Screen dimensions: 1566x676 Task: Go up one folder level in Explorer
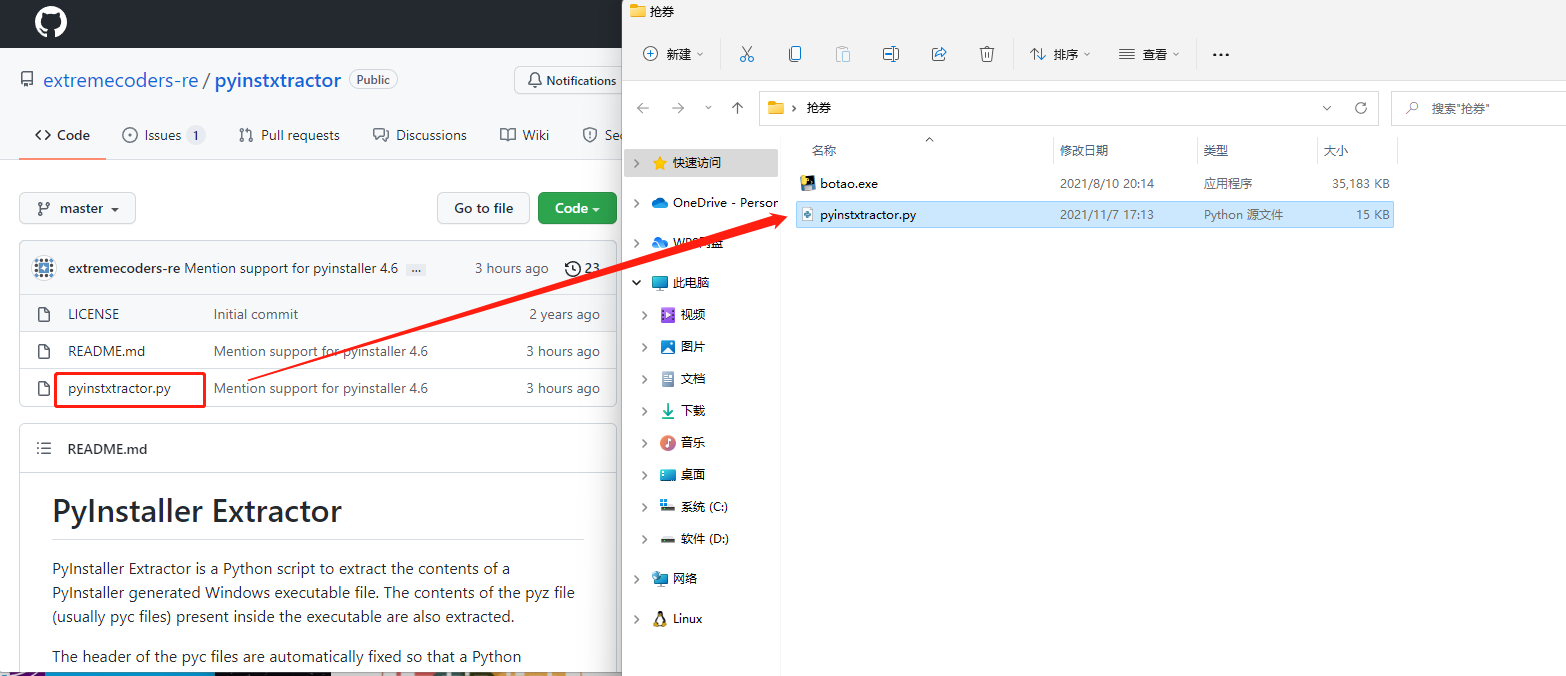[737, 108]
